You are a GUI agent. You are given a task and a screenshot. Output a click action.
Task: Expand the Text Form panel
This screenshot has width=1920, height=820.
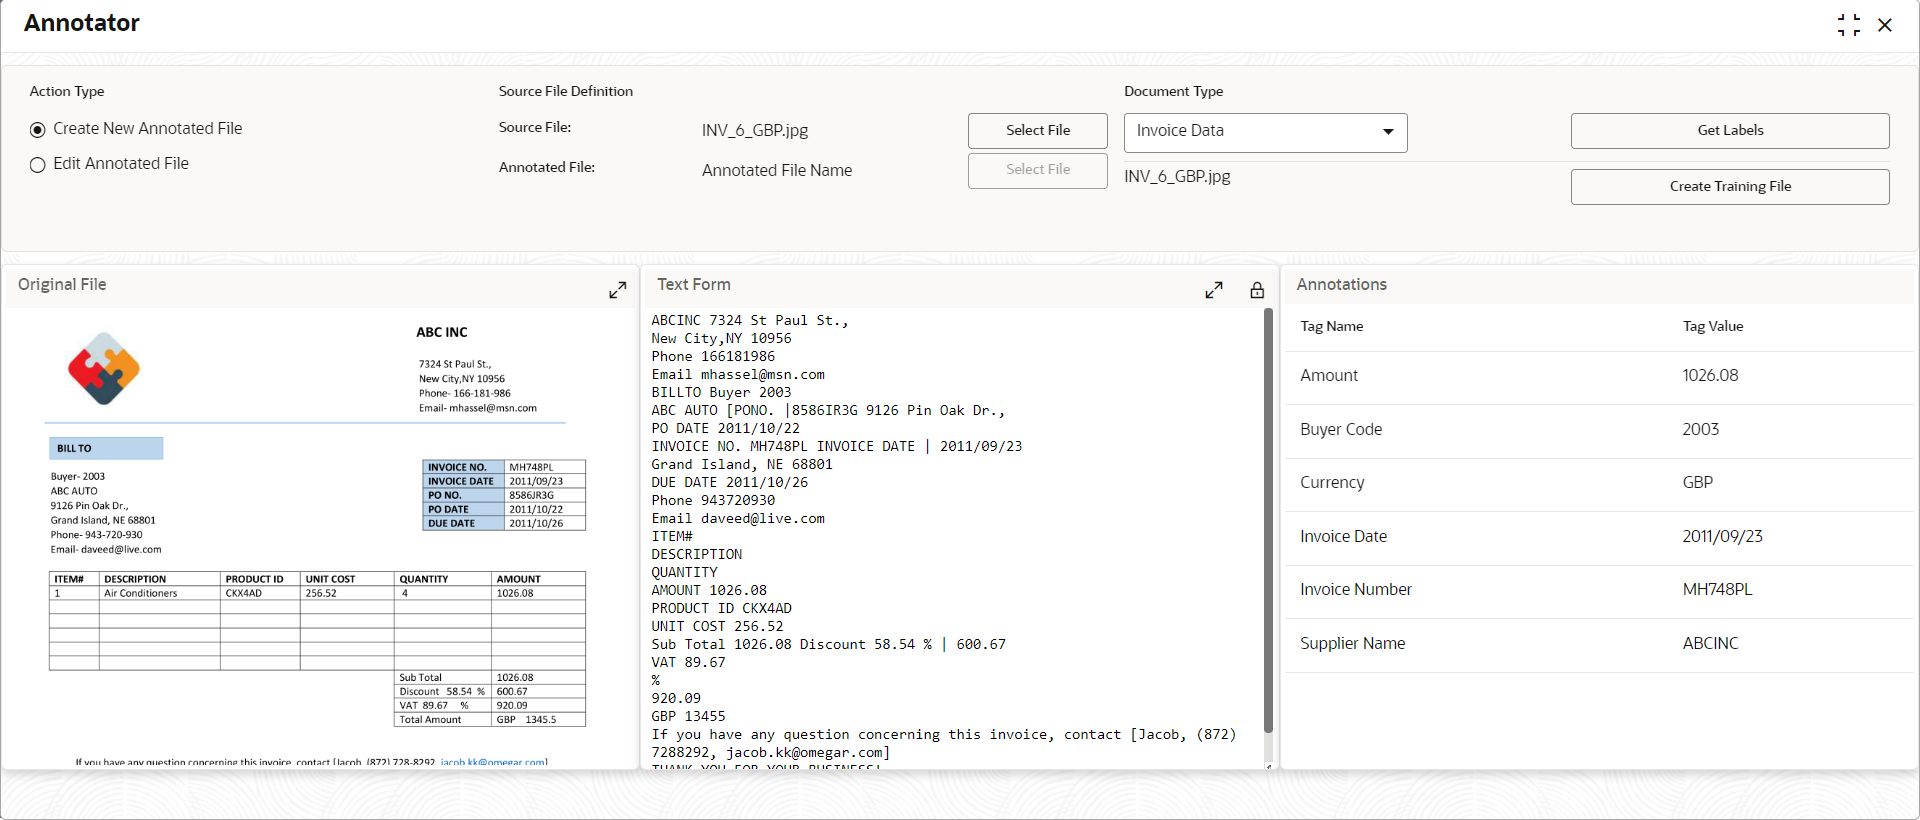coord(1214,290)
